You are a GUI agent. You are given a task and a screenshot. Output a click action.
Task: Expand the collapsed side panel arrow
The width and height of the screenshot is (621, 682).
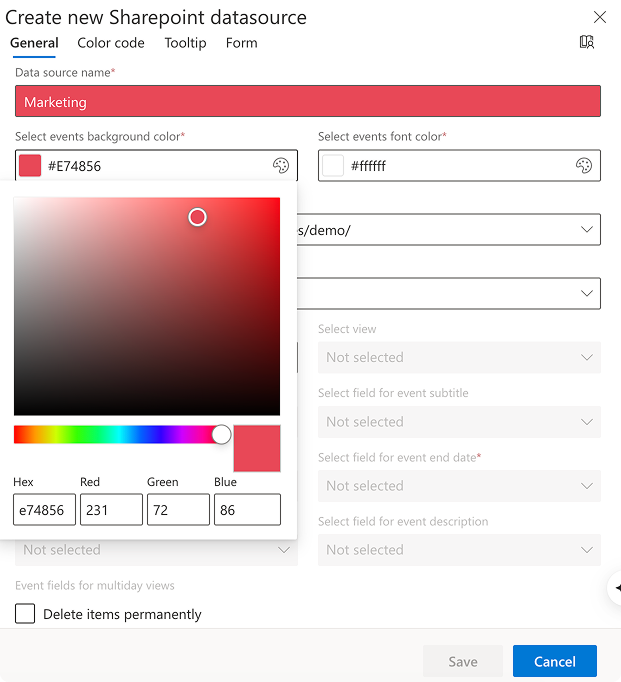[616, 588]
